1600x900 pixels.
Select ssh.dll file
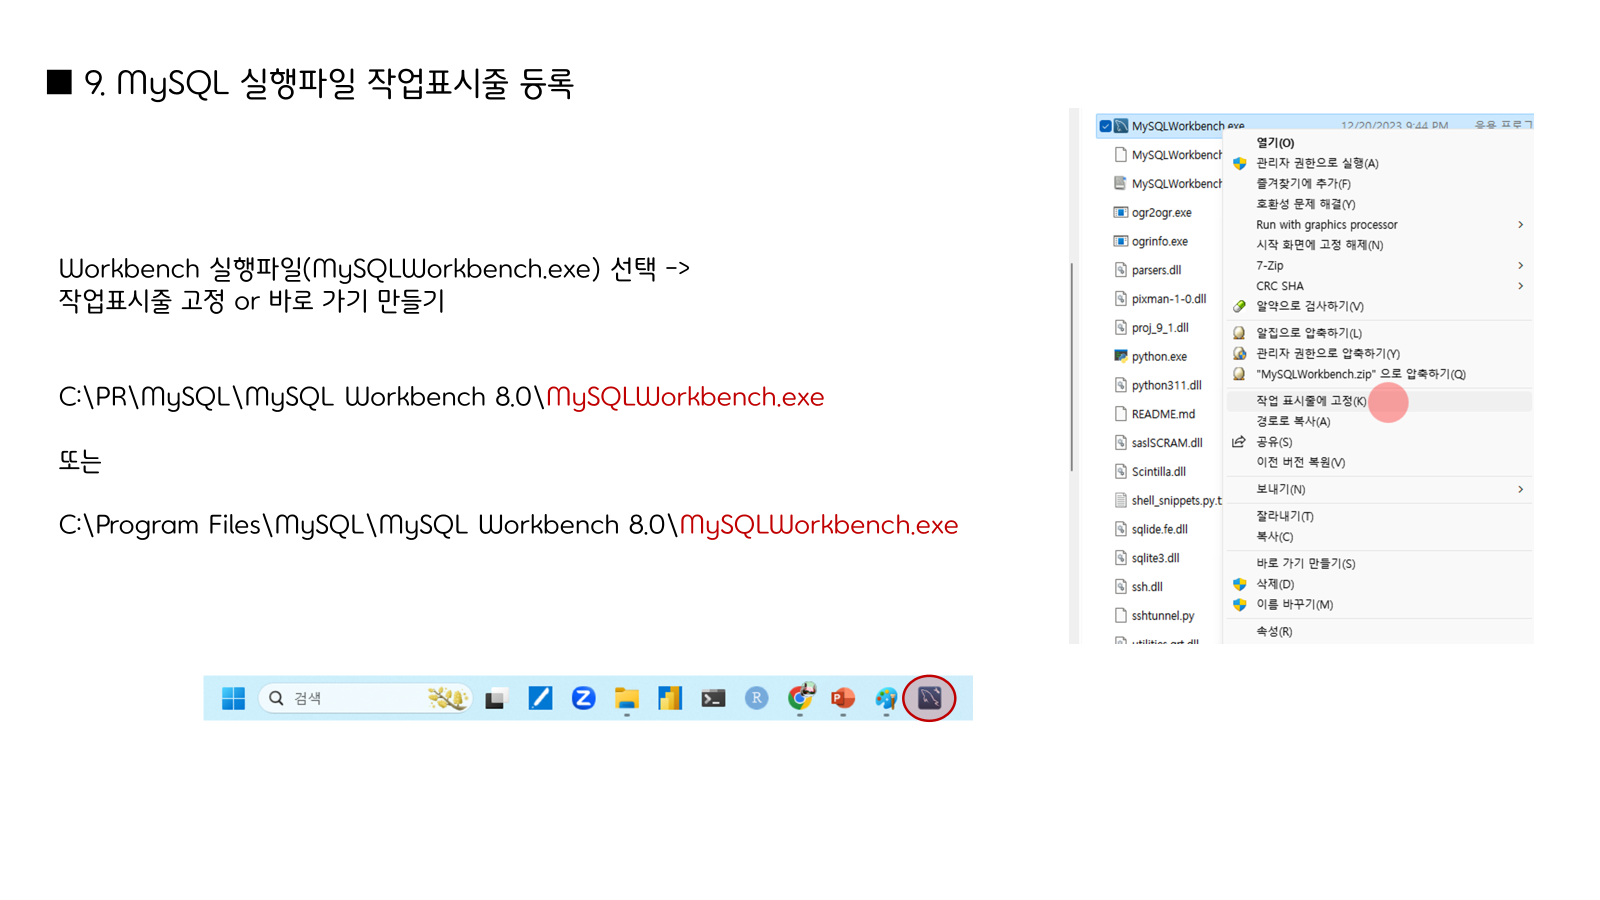[x=1147, y=587]
